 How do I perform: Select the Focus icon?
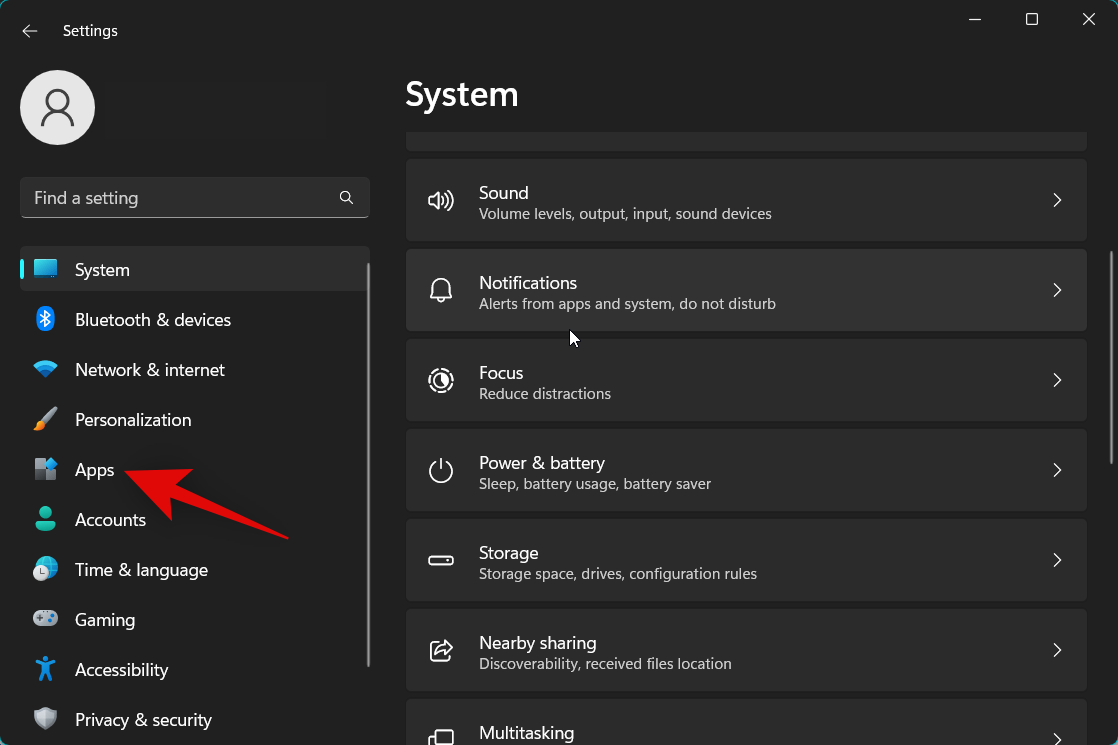click(x=441, y=380)
